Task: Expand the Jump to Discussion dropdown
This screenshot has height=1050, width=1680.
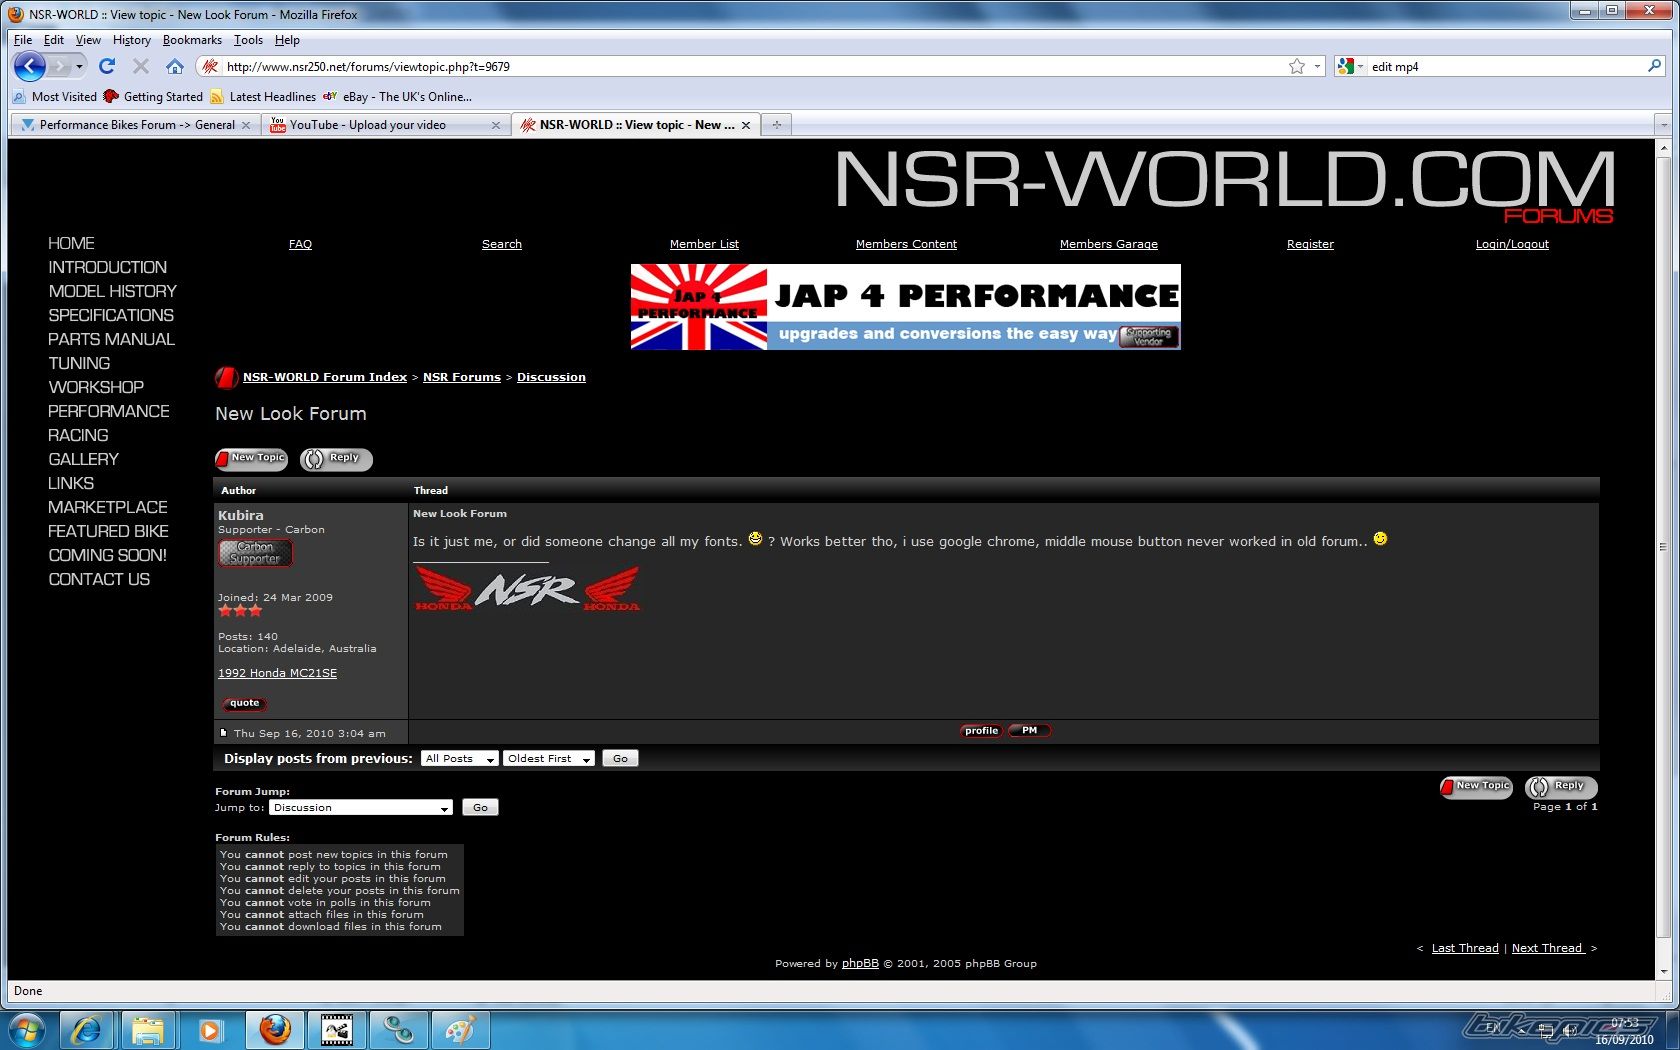Action: [x=361, y=808]
